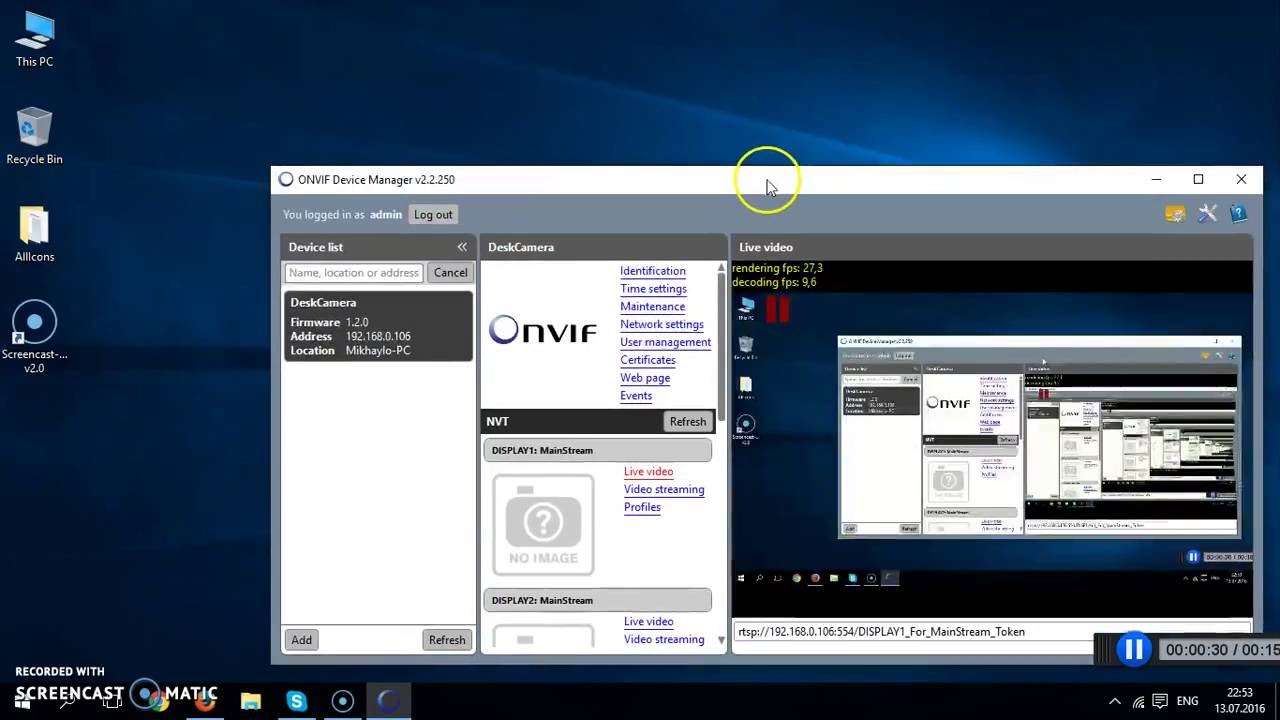This screenshot has height=720, width=1280.
Task: Refresh the Device list
Action: tap(447, 640)
